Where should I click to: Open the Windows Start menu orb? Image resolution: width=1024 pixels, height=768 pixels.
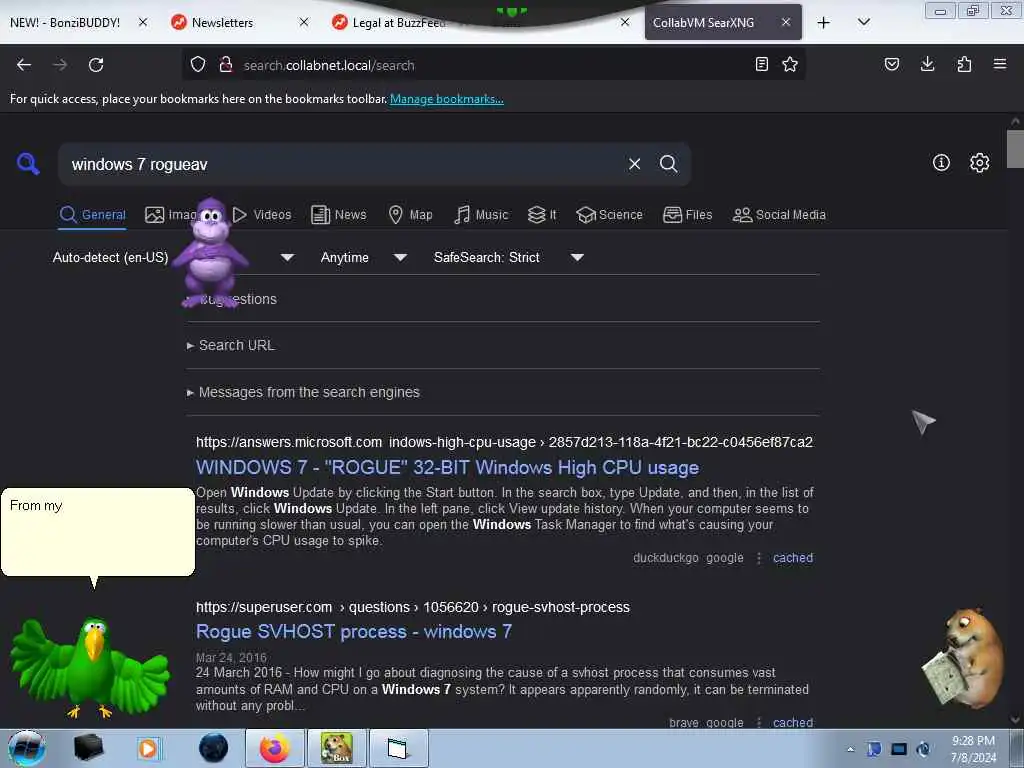click(27, 748)
